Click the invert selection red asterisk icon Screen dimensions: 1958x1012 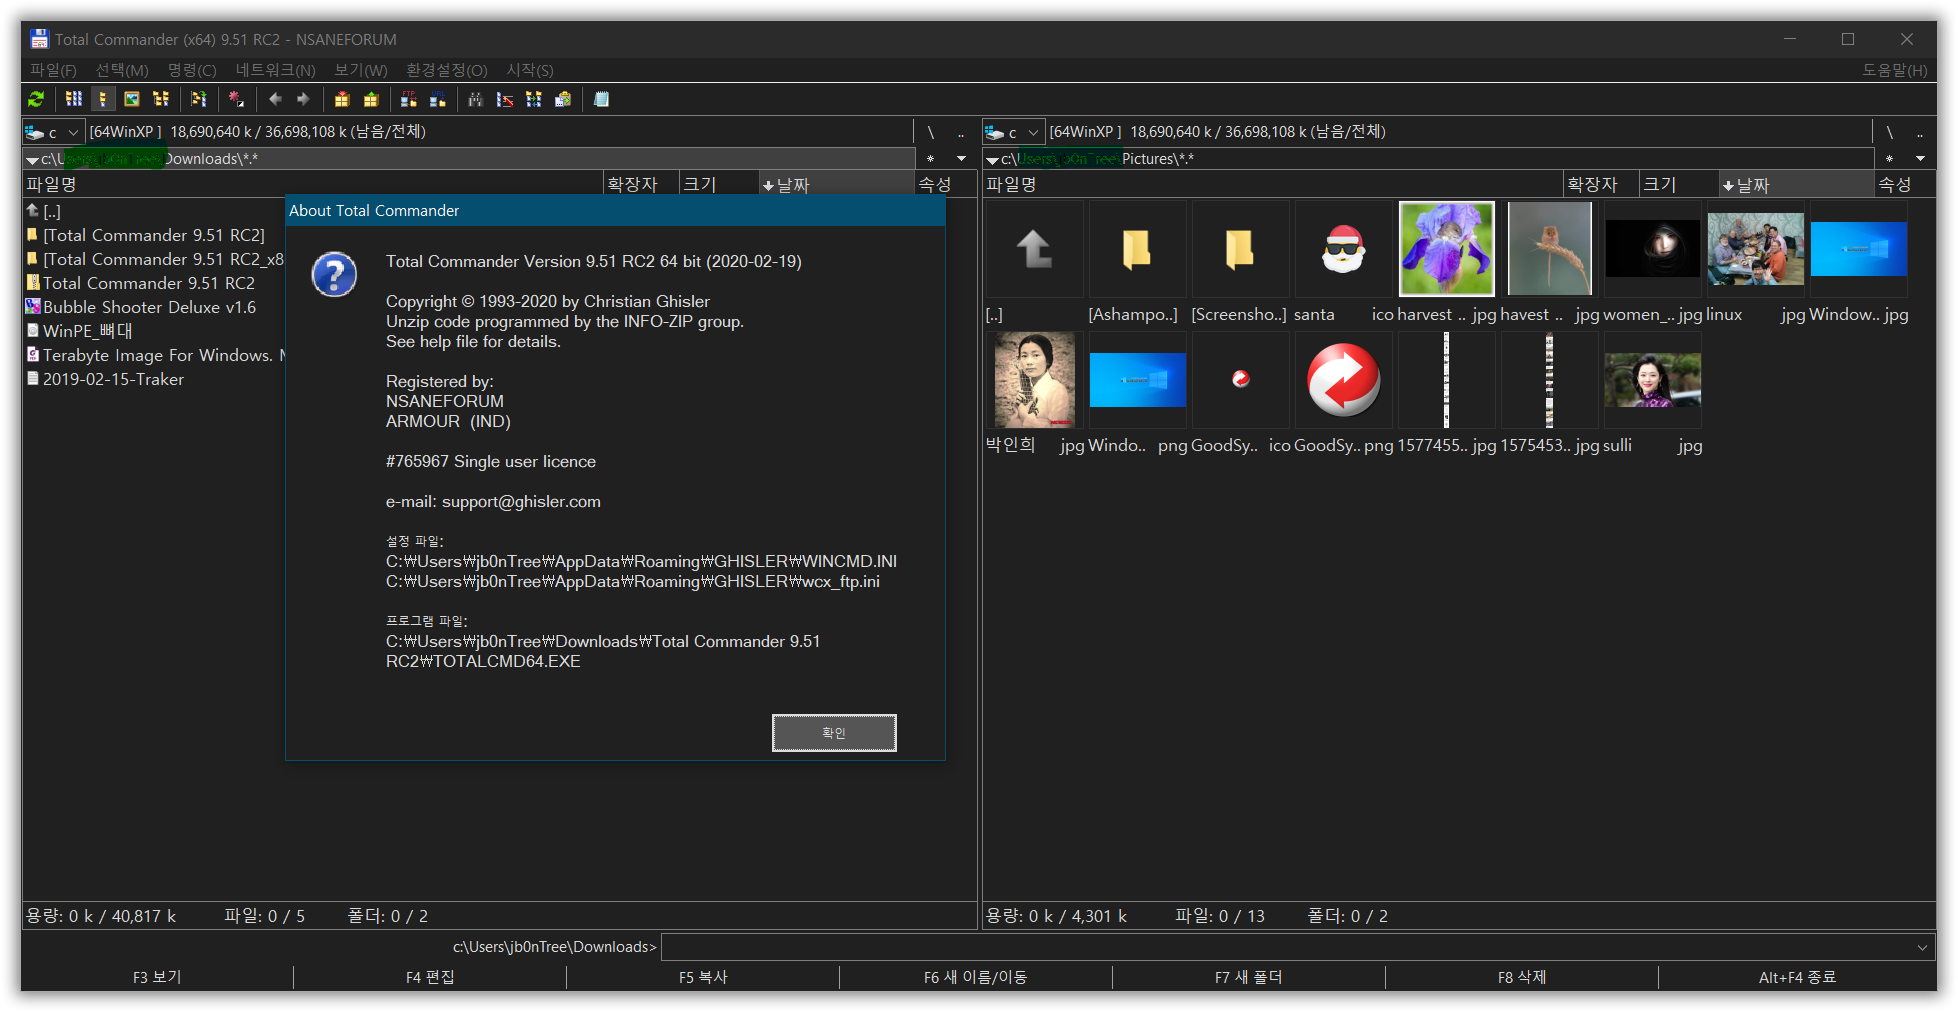[236, 99]
